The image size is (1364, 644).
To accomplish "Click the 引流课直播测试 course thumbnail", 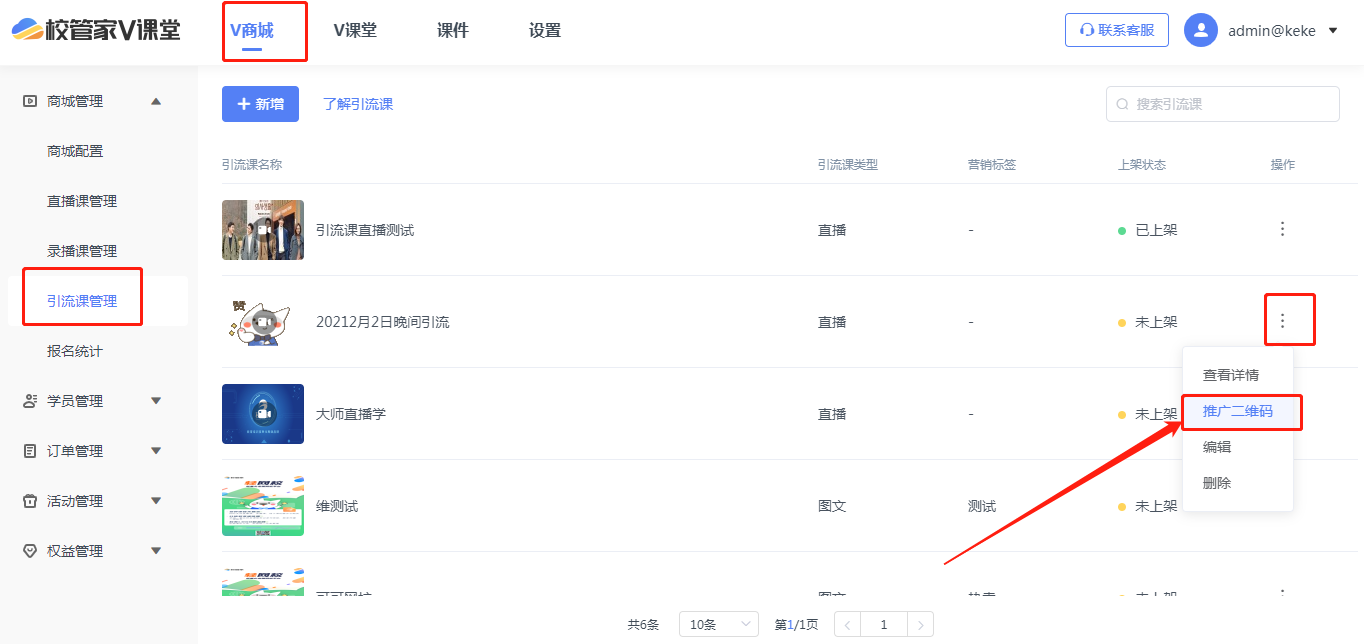I will pos(263,230).
